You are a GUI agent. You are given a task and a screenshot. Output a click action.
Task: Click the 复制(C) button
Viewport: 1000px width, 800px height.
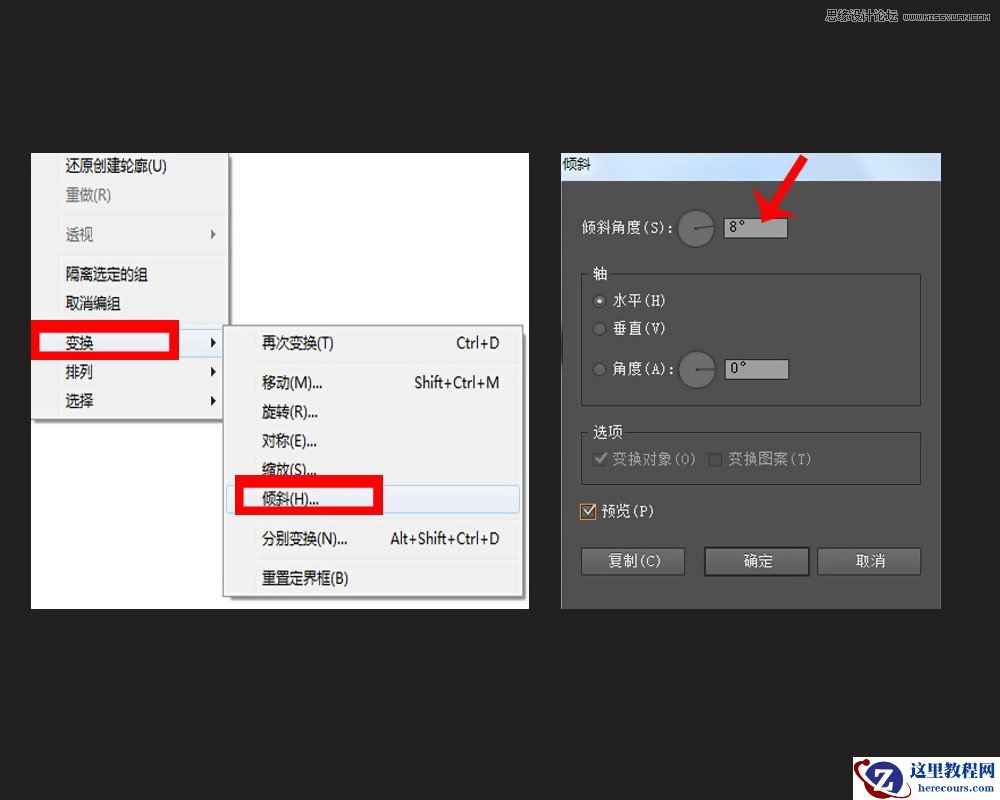click(x=632, y=561)
